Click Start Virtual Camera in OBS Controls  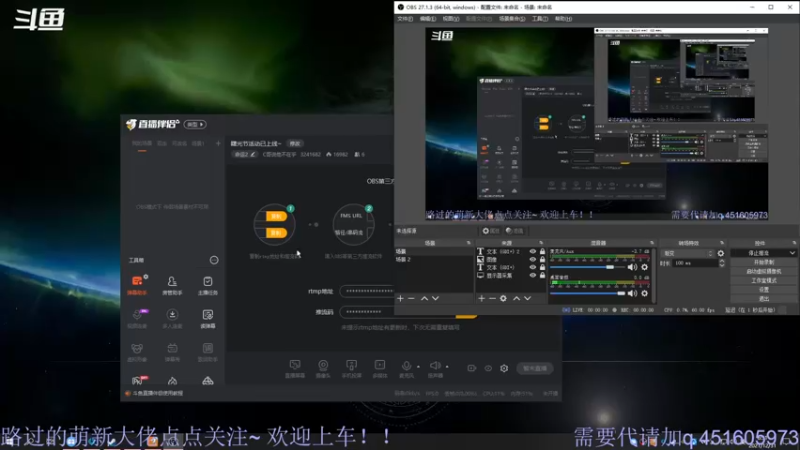click(x=763, y=271)
